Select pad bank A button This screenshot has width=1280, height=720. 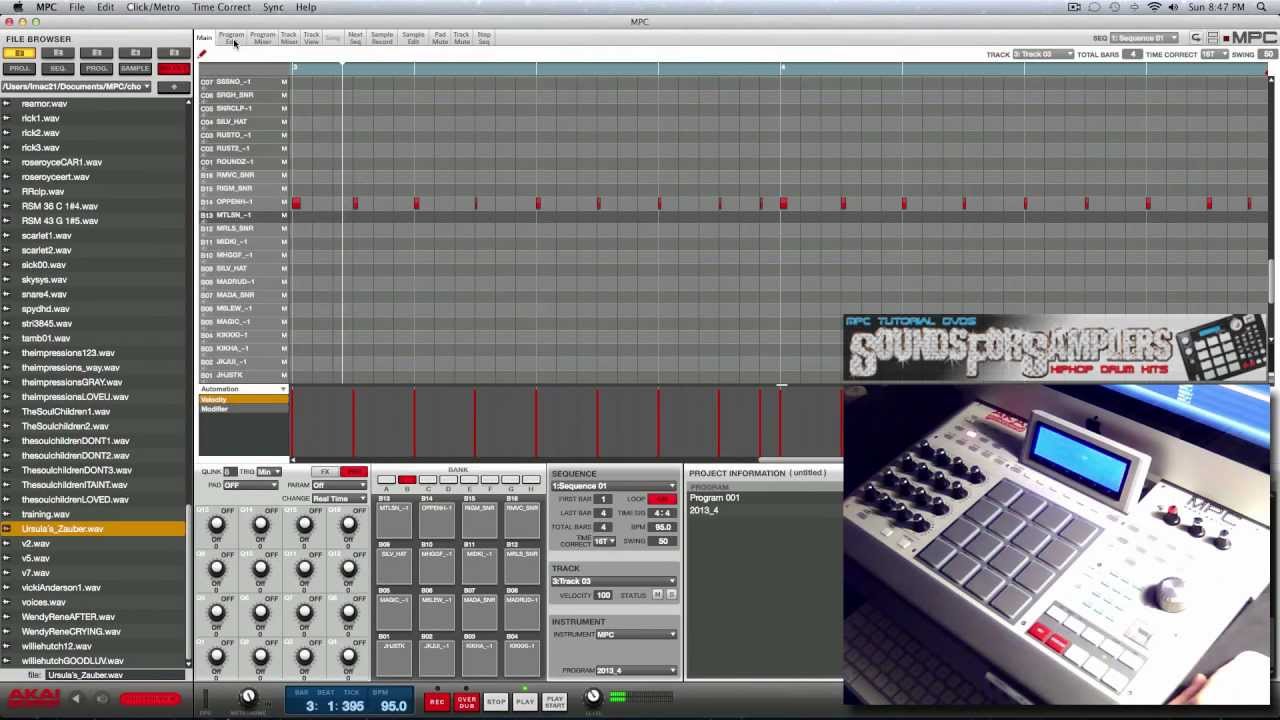tap(386, 481)
